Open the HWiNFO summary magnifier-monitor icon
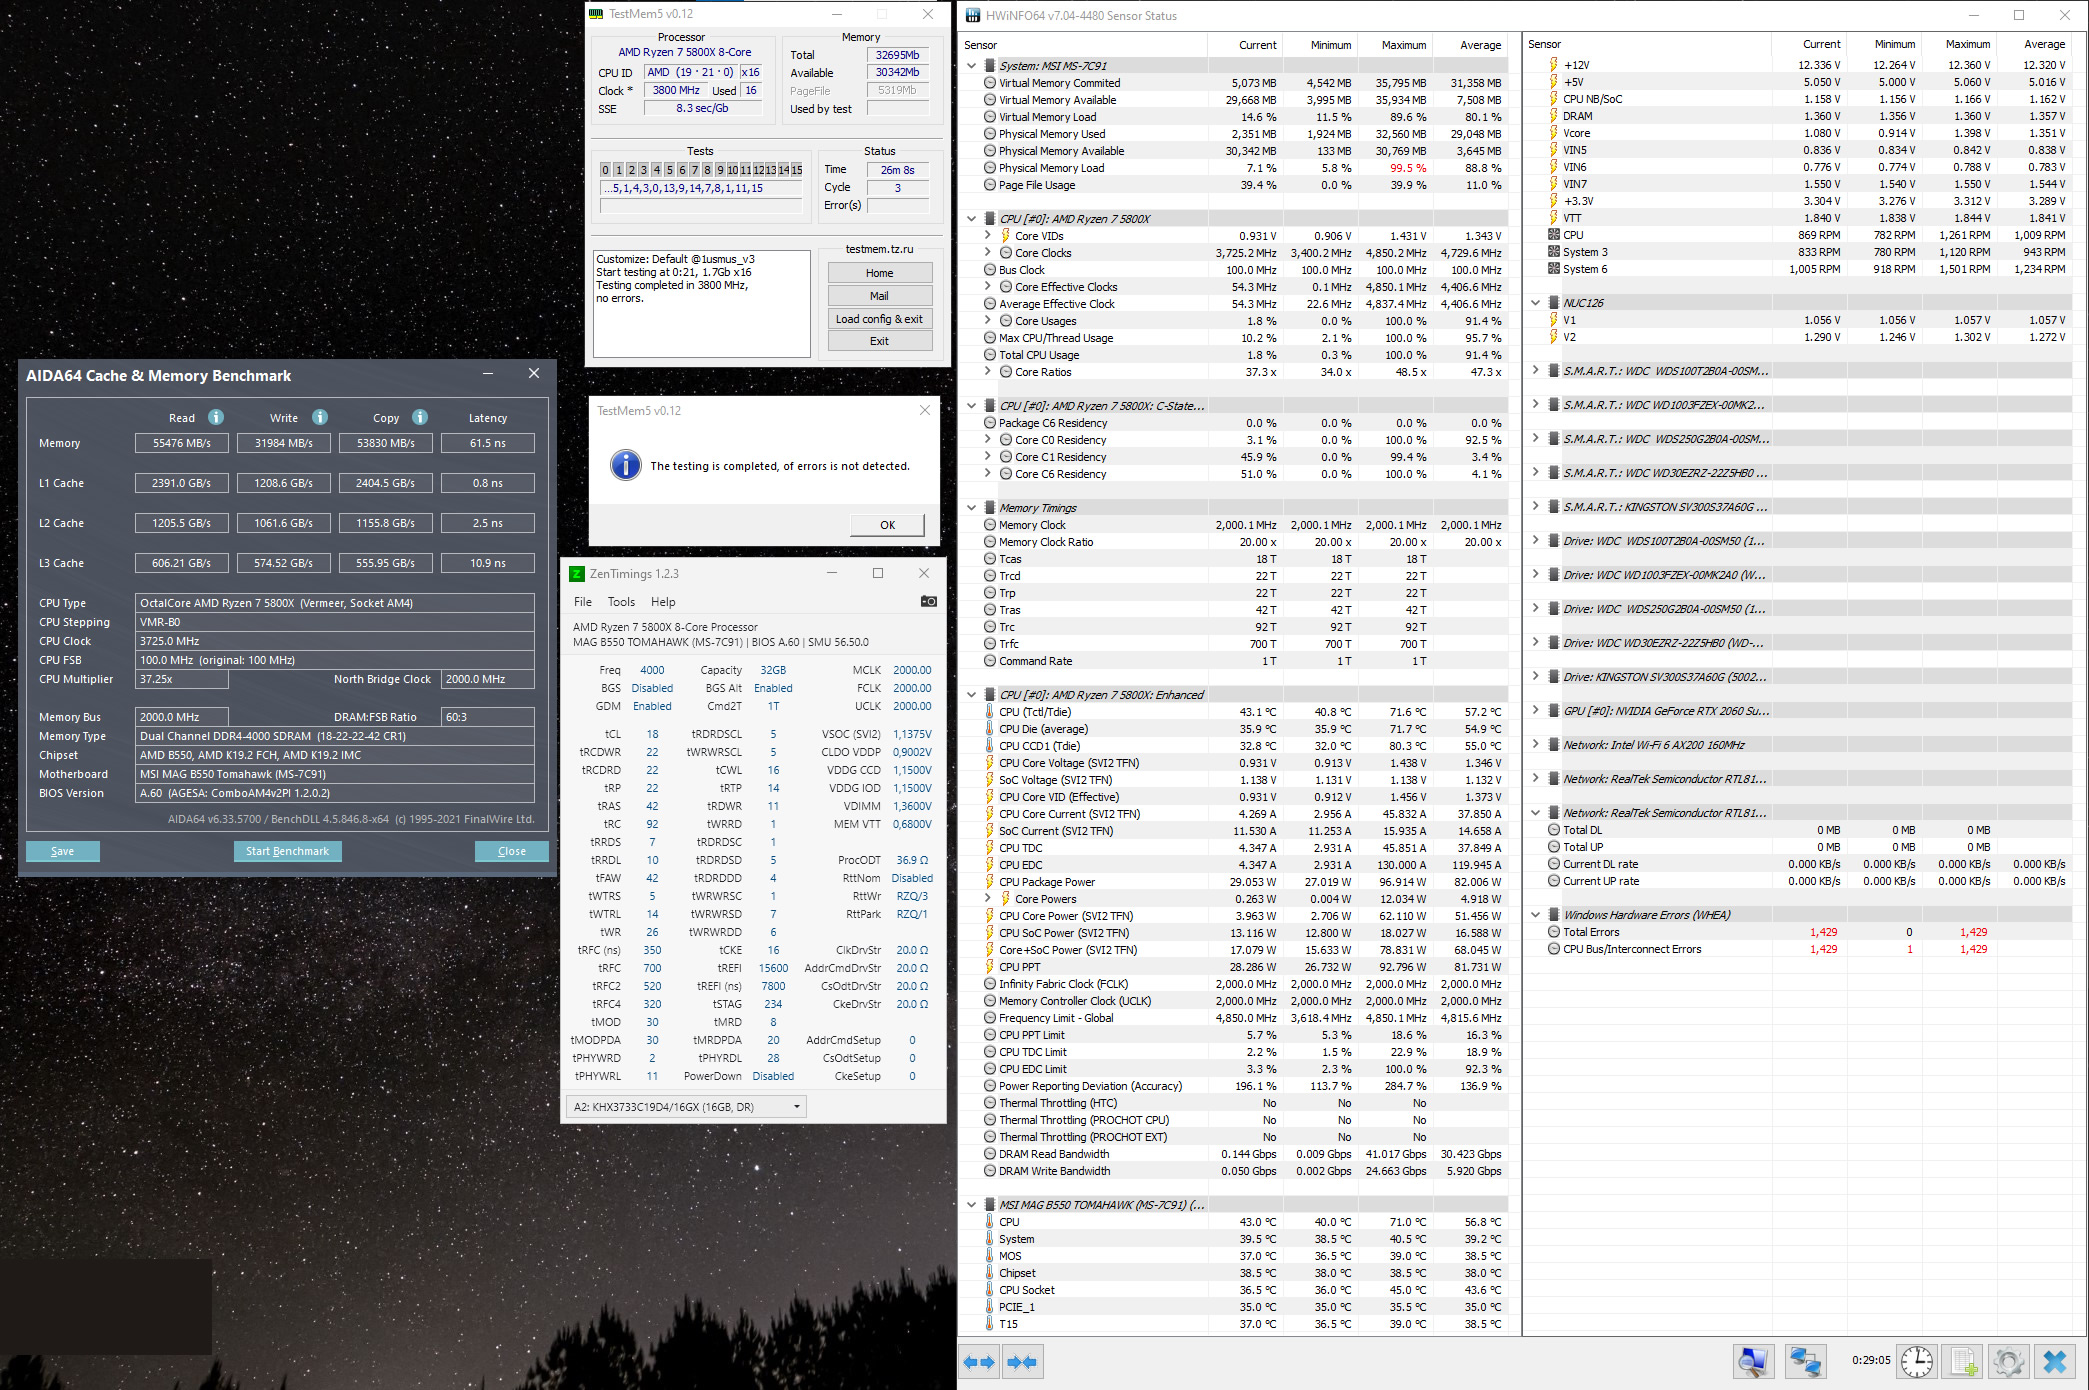Screen dimensions: 2089x1390 (x=1754, y=1361)
